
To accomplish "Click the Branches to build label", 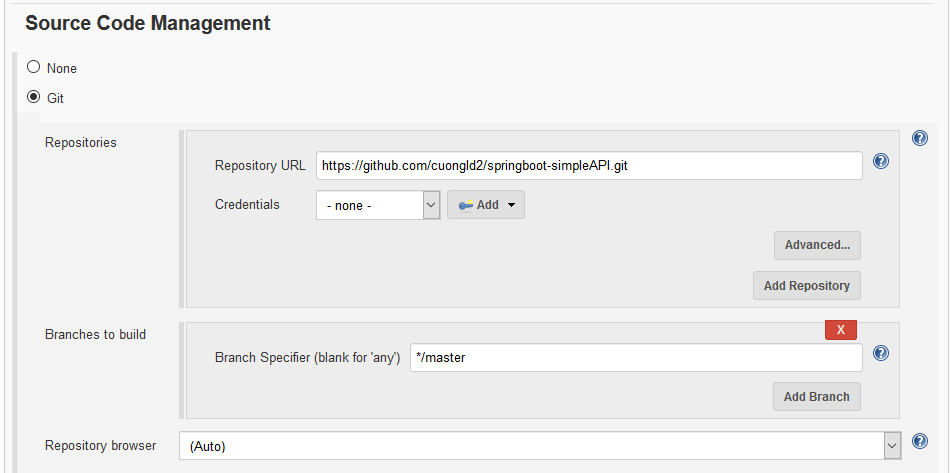I will tap(96, 334).
